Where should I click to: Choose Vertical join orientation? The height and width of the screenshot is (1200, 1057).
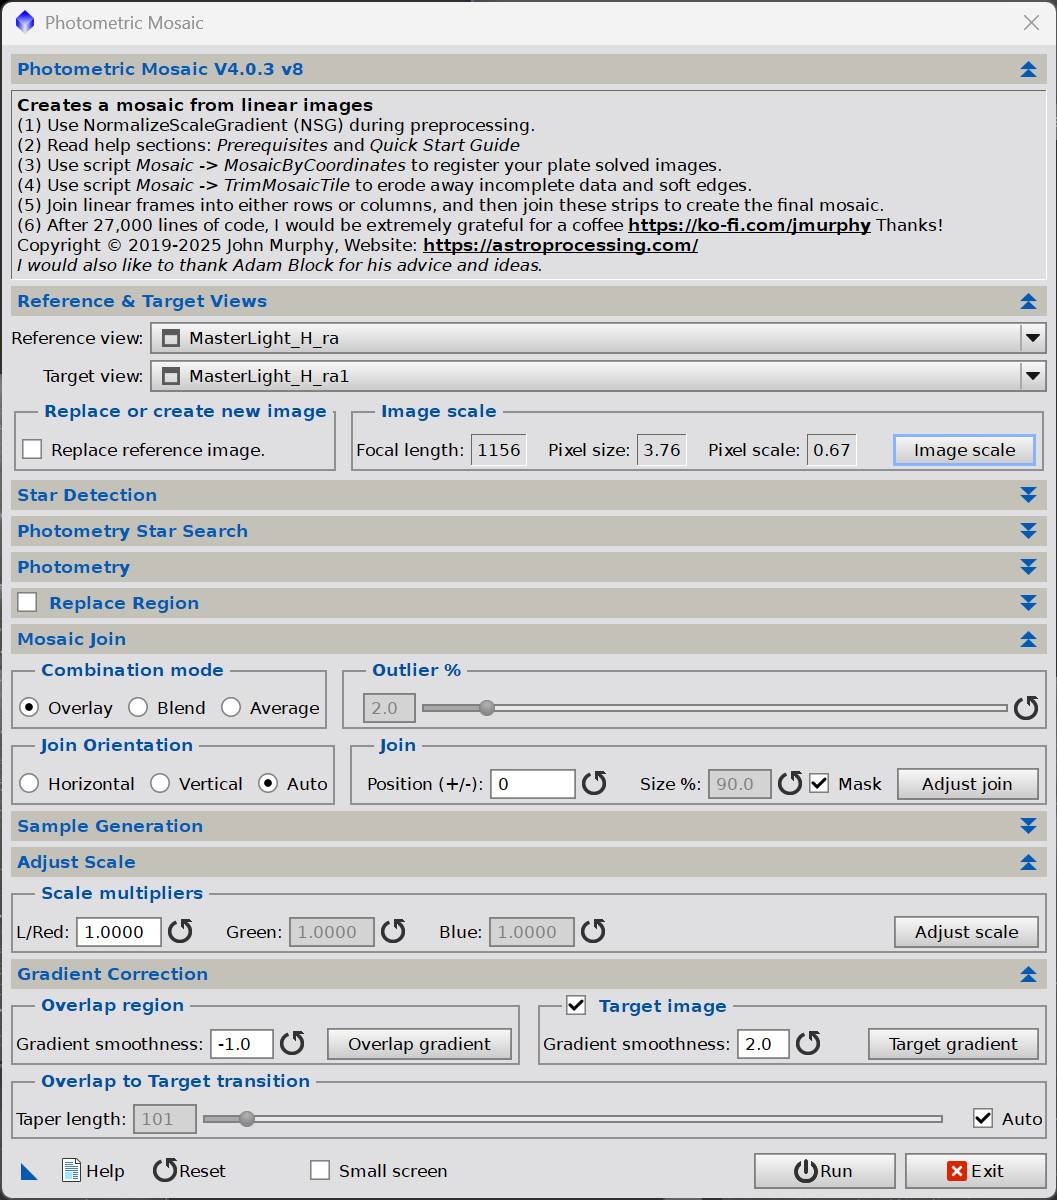coord(160,783)
